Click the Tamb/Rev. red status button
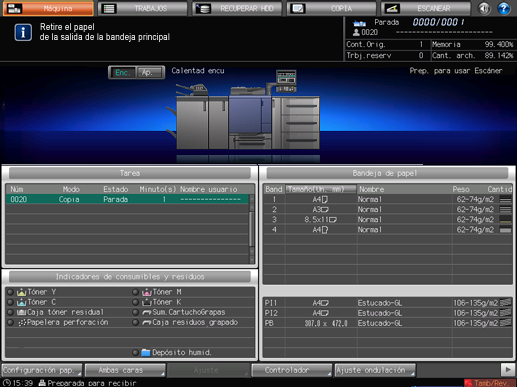The height and width of the screenshot is (387, 517). [490, 383]
